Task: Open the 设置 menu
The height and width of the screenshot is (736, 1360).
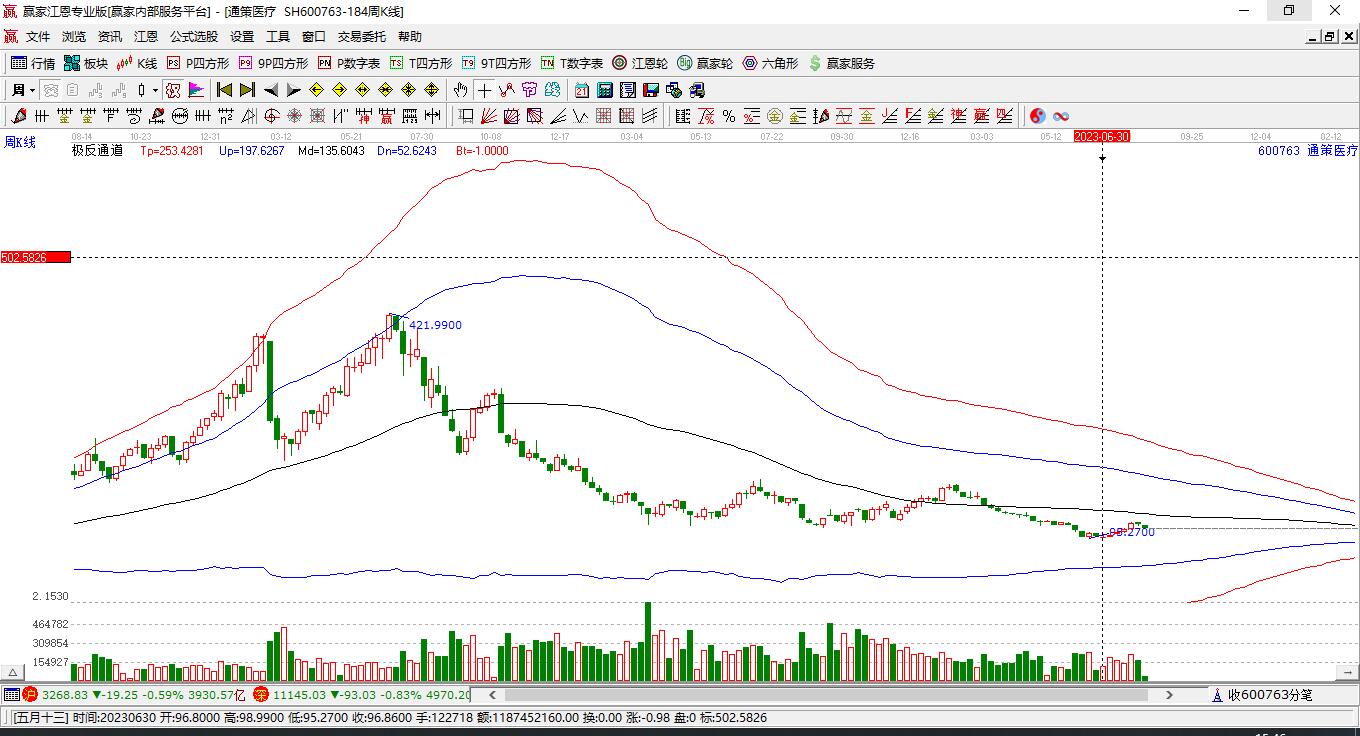Action: (x=242, y=36)
